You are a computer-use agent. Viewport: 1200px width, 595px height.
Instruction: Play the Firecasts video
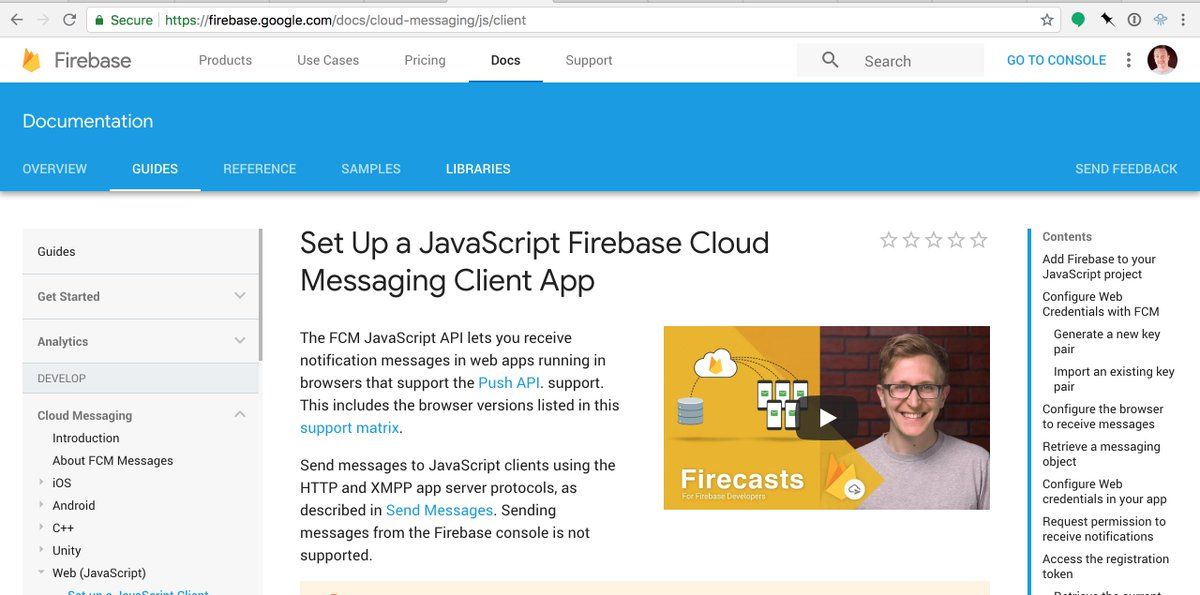point(827,418)
